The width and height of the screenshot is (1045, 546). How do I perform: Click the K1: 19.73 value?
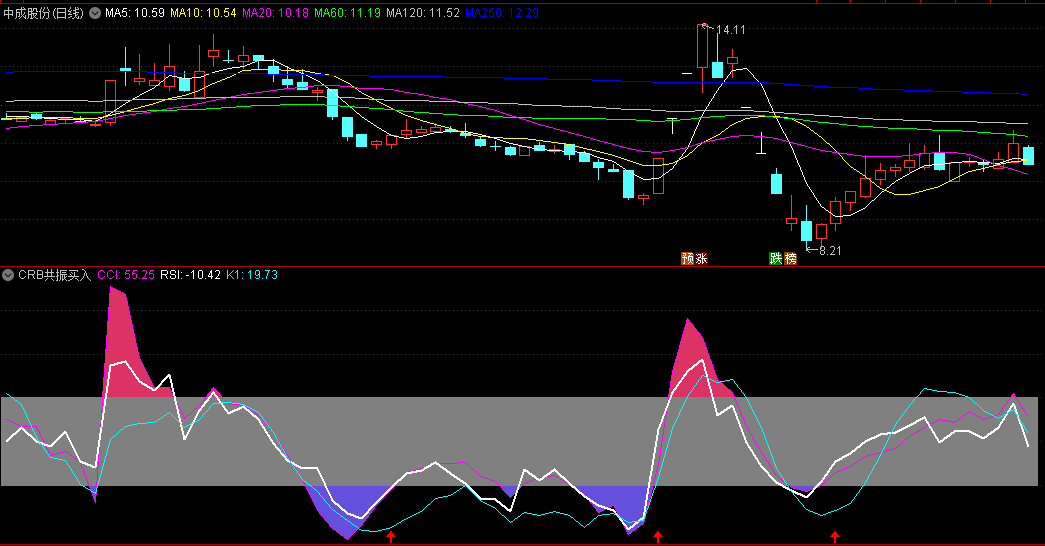click(251, 275)
